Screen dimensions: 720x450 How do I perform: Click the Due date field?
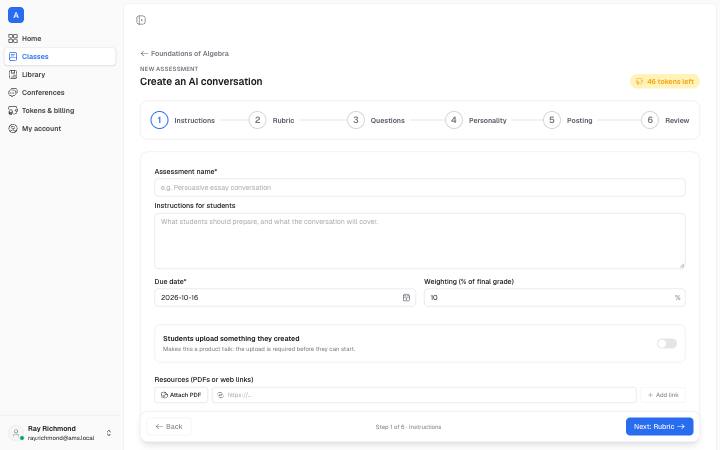[x=285, y=298]
